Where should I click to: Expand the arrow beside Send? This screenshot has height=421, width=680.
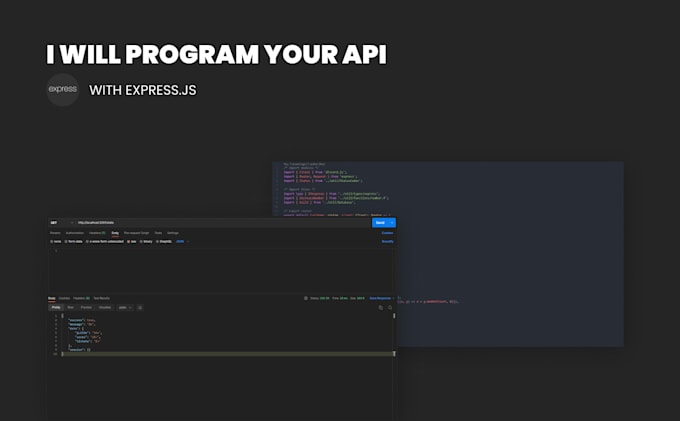(392, 223)
